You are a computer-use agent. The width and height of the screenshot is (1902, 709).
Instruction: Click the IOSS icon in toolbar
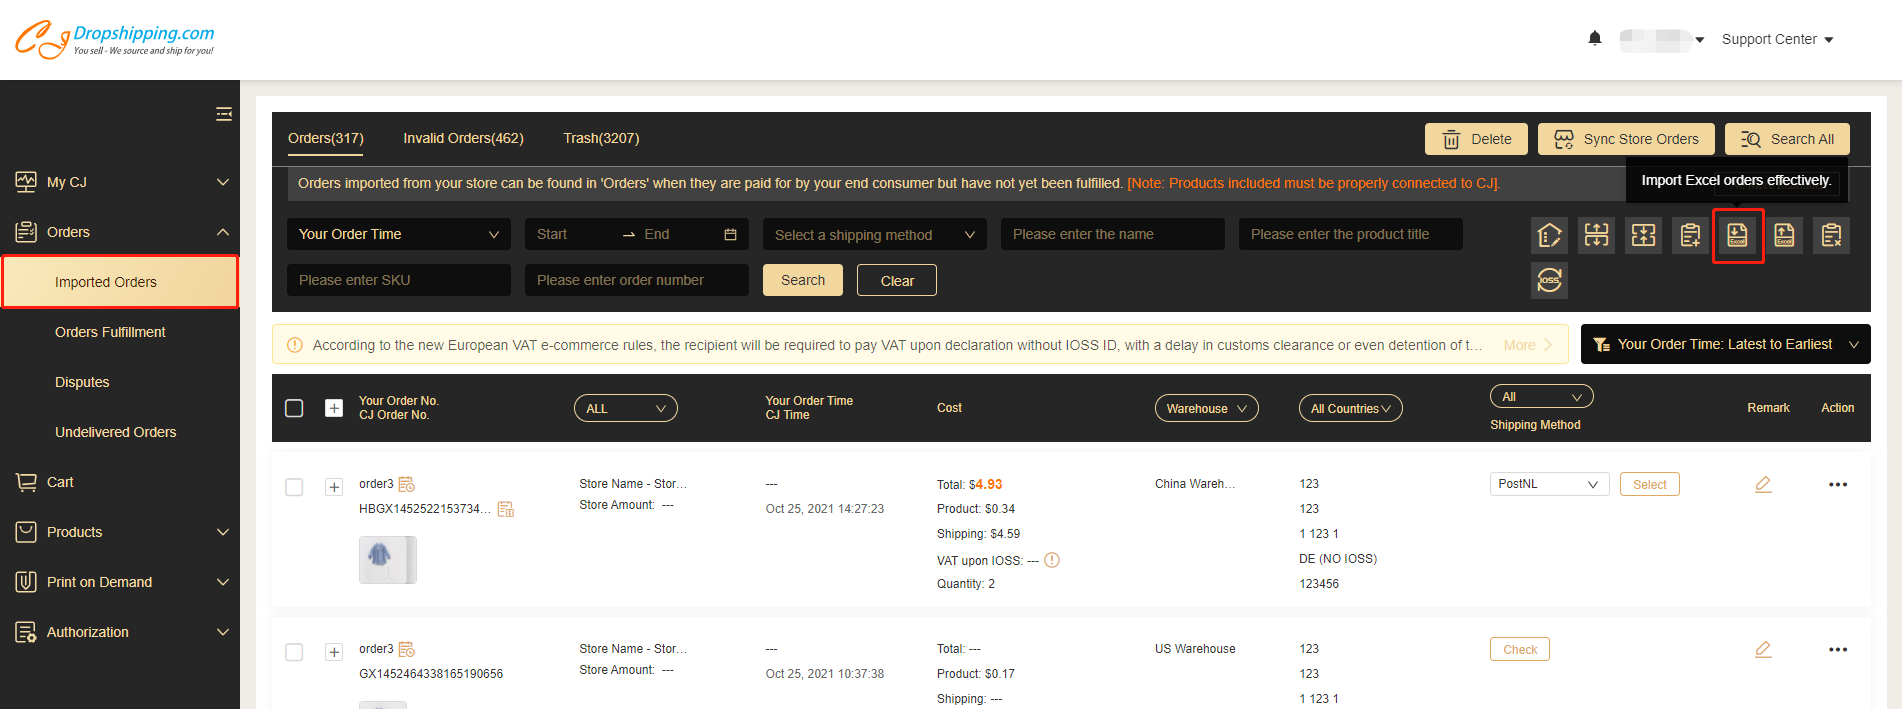(x=1549, y=281)
